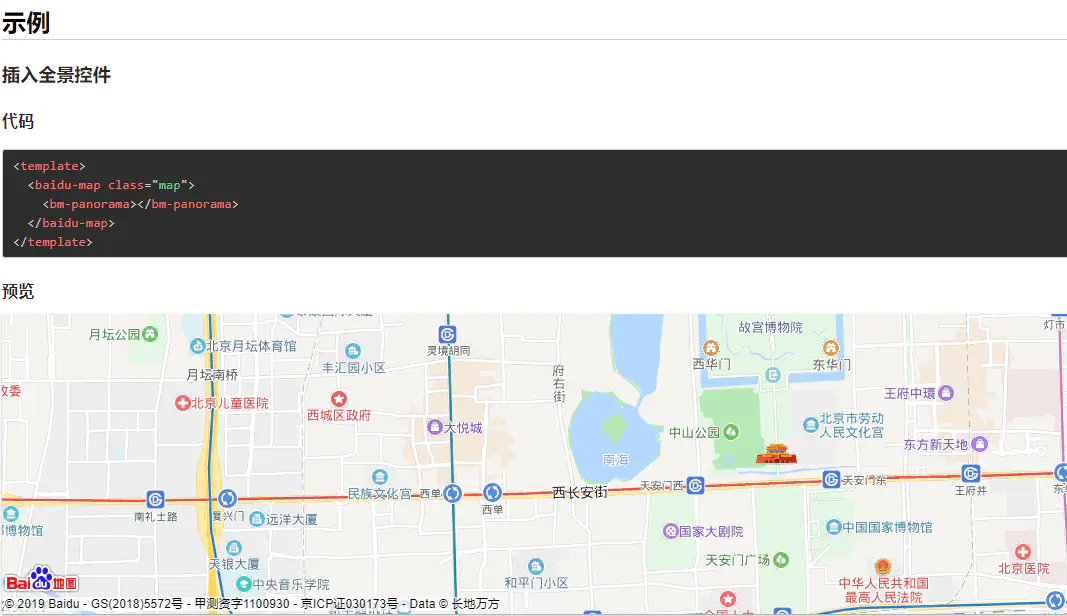The height and width of the screenshot is (616, 1067).
Task: Click the 北京月坛体育馆 stadium icon
Action: [x=199, y=345]
